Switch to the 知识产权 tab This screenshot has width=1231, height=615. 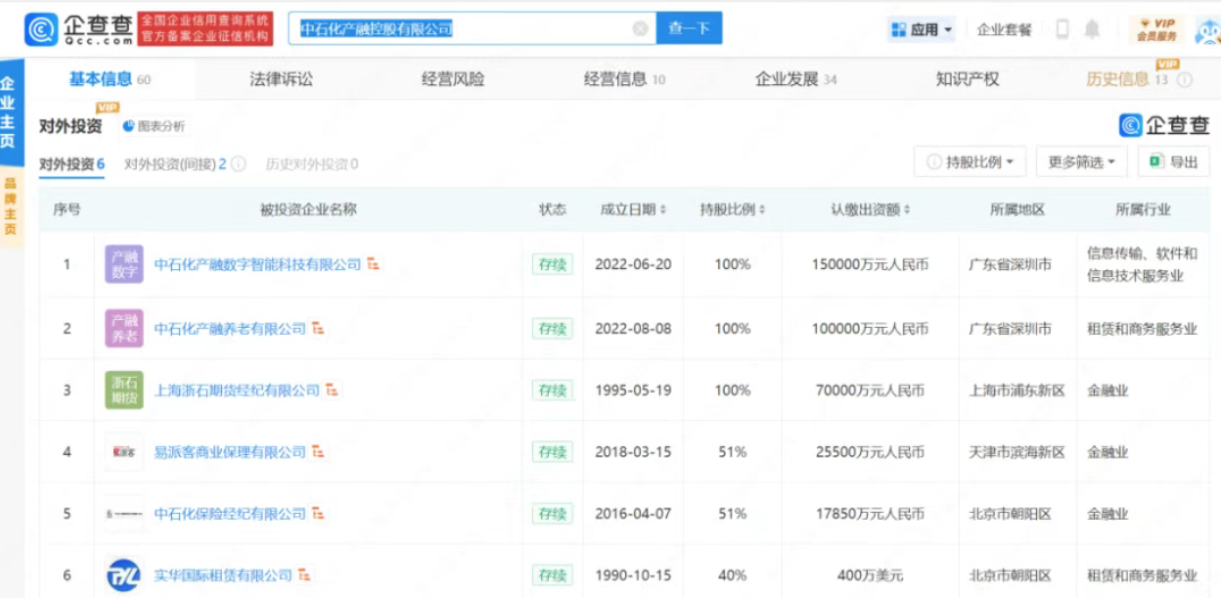(967, 79)
